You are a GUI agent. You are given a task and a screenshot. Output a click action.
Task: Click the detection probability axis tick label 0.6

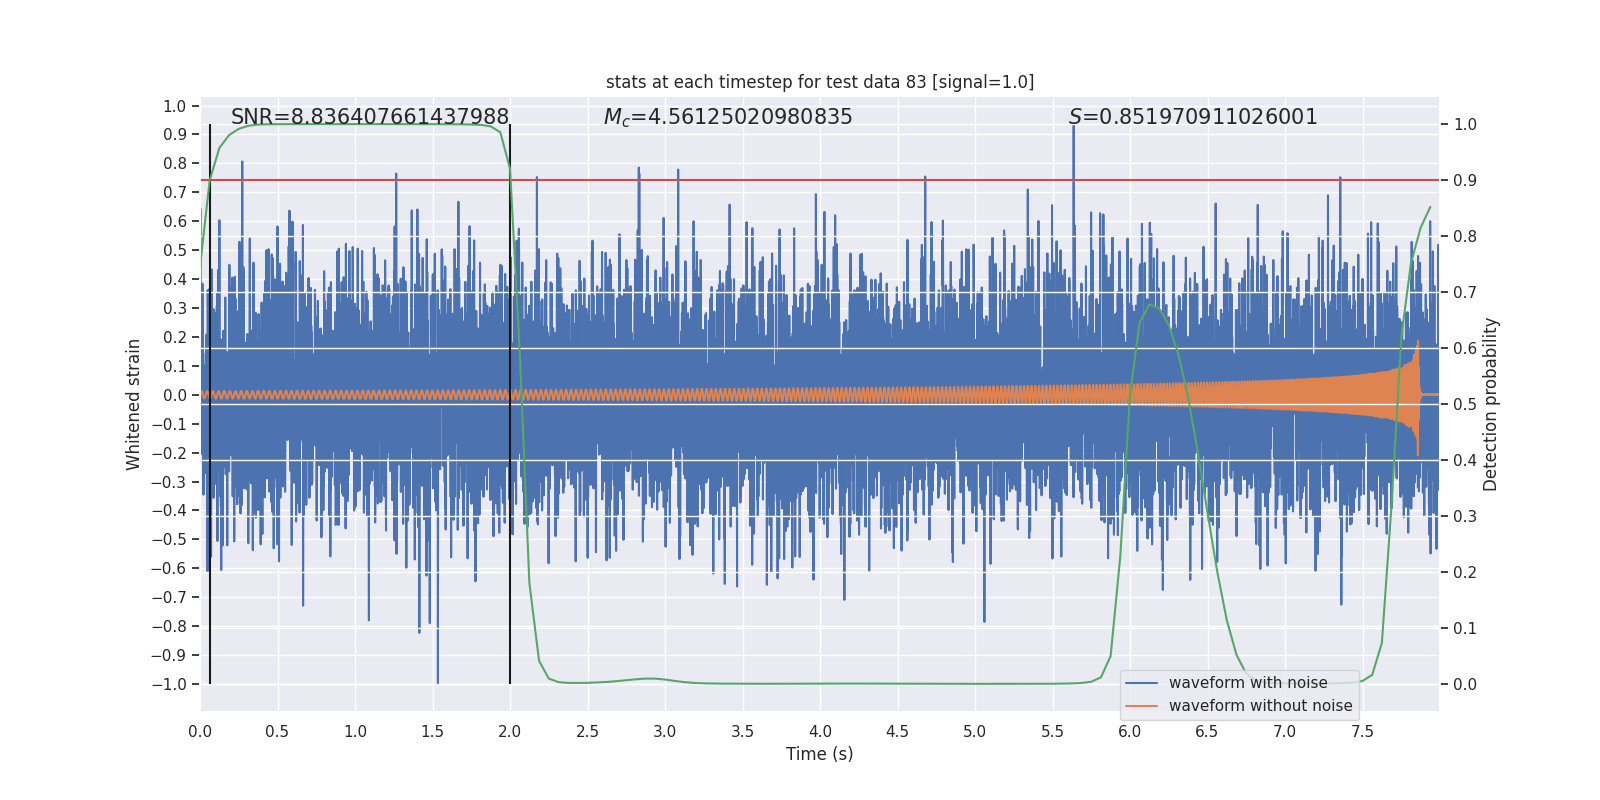coord(1465,348)
